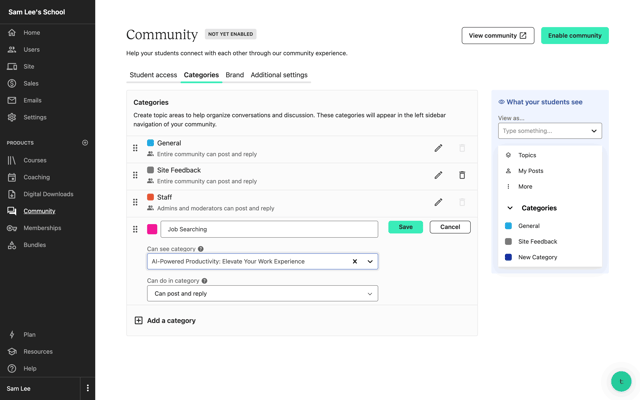Edit the General category with the pencil
Image resolution: width=640 pixels, height=400 pixels.
(438, 148)
